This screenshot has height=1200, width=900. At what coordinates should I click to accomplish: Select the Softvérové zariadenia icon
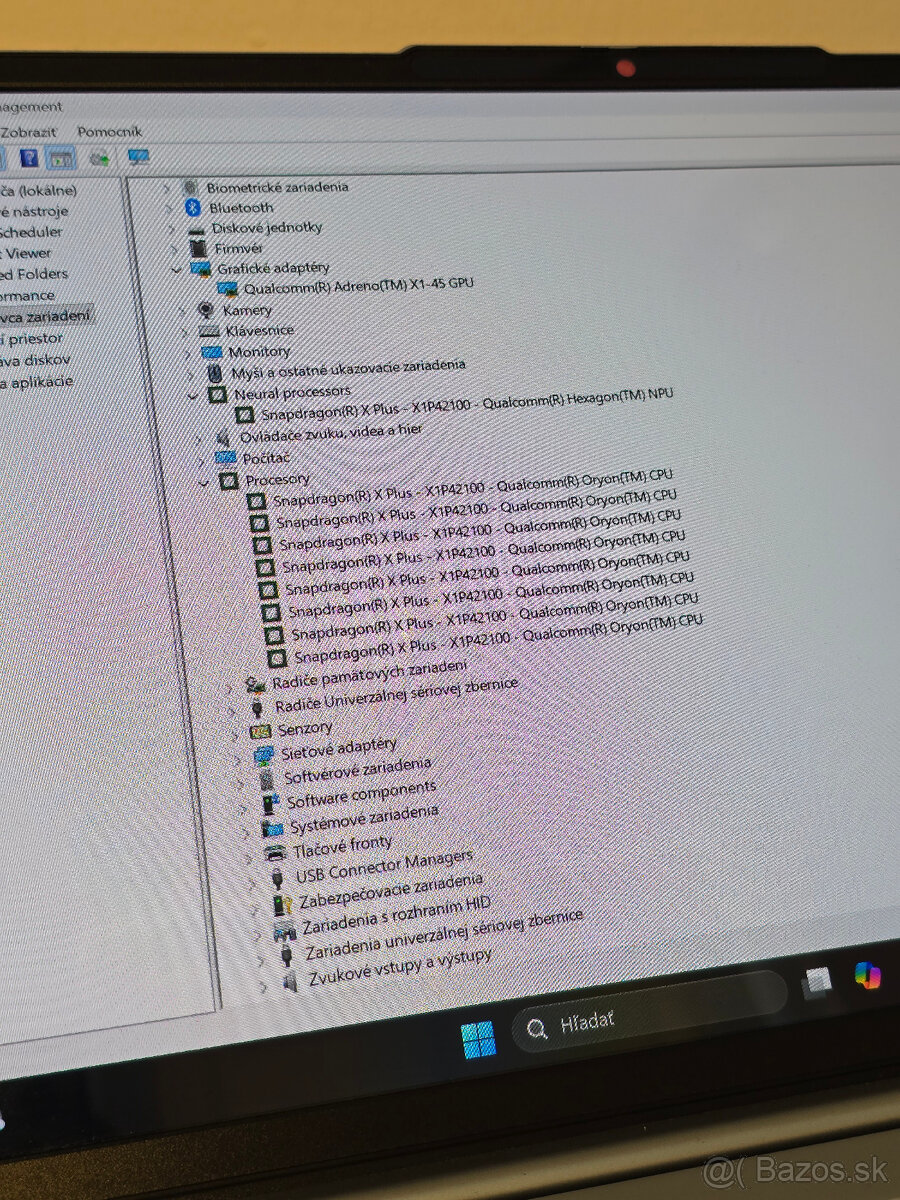267,779
